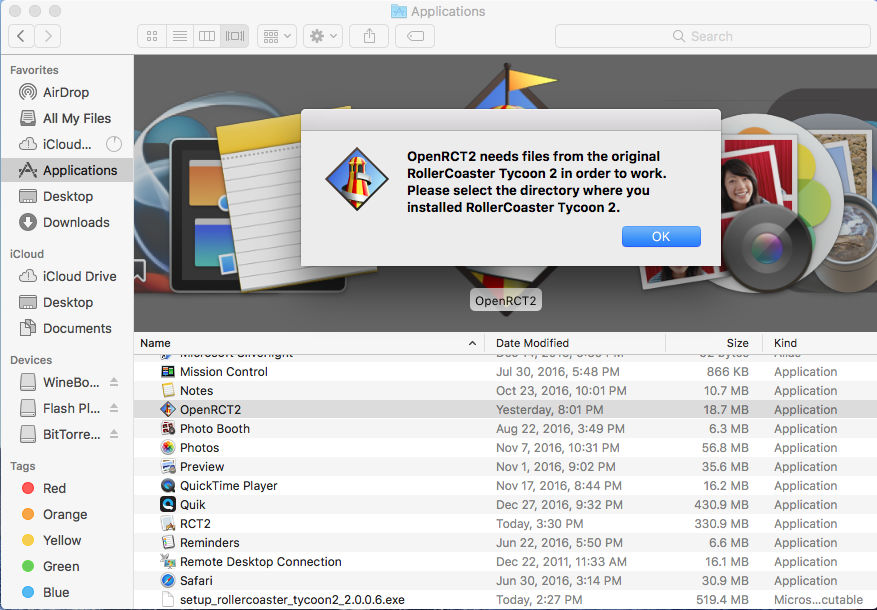This screenshot has width=877, height=610.
Task: Select the Quik app icon
Action: [168, 505]
